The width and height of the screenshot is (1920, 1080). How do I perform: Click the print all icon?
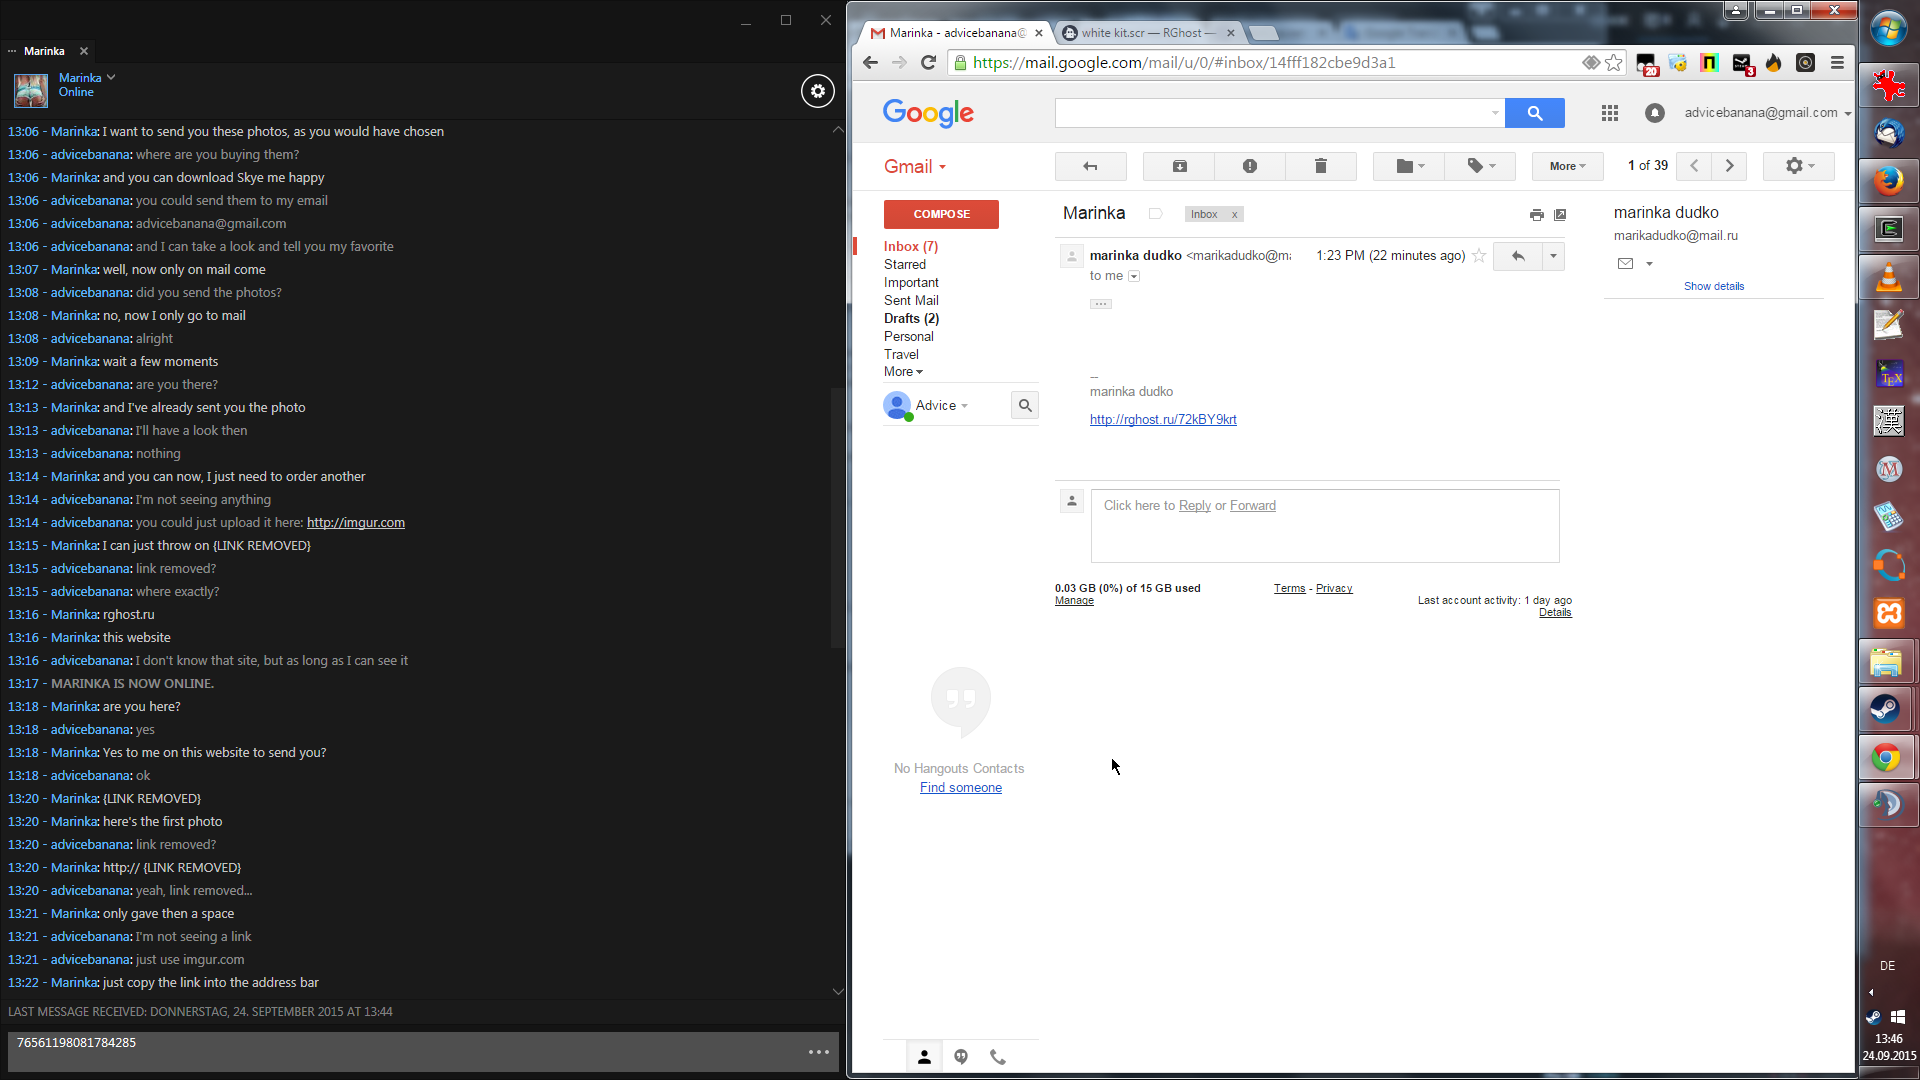[x=1536, y=215]
